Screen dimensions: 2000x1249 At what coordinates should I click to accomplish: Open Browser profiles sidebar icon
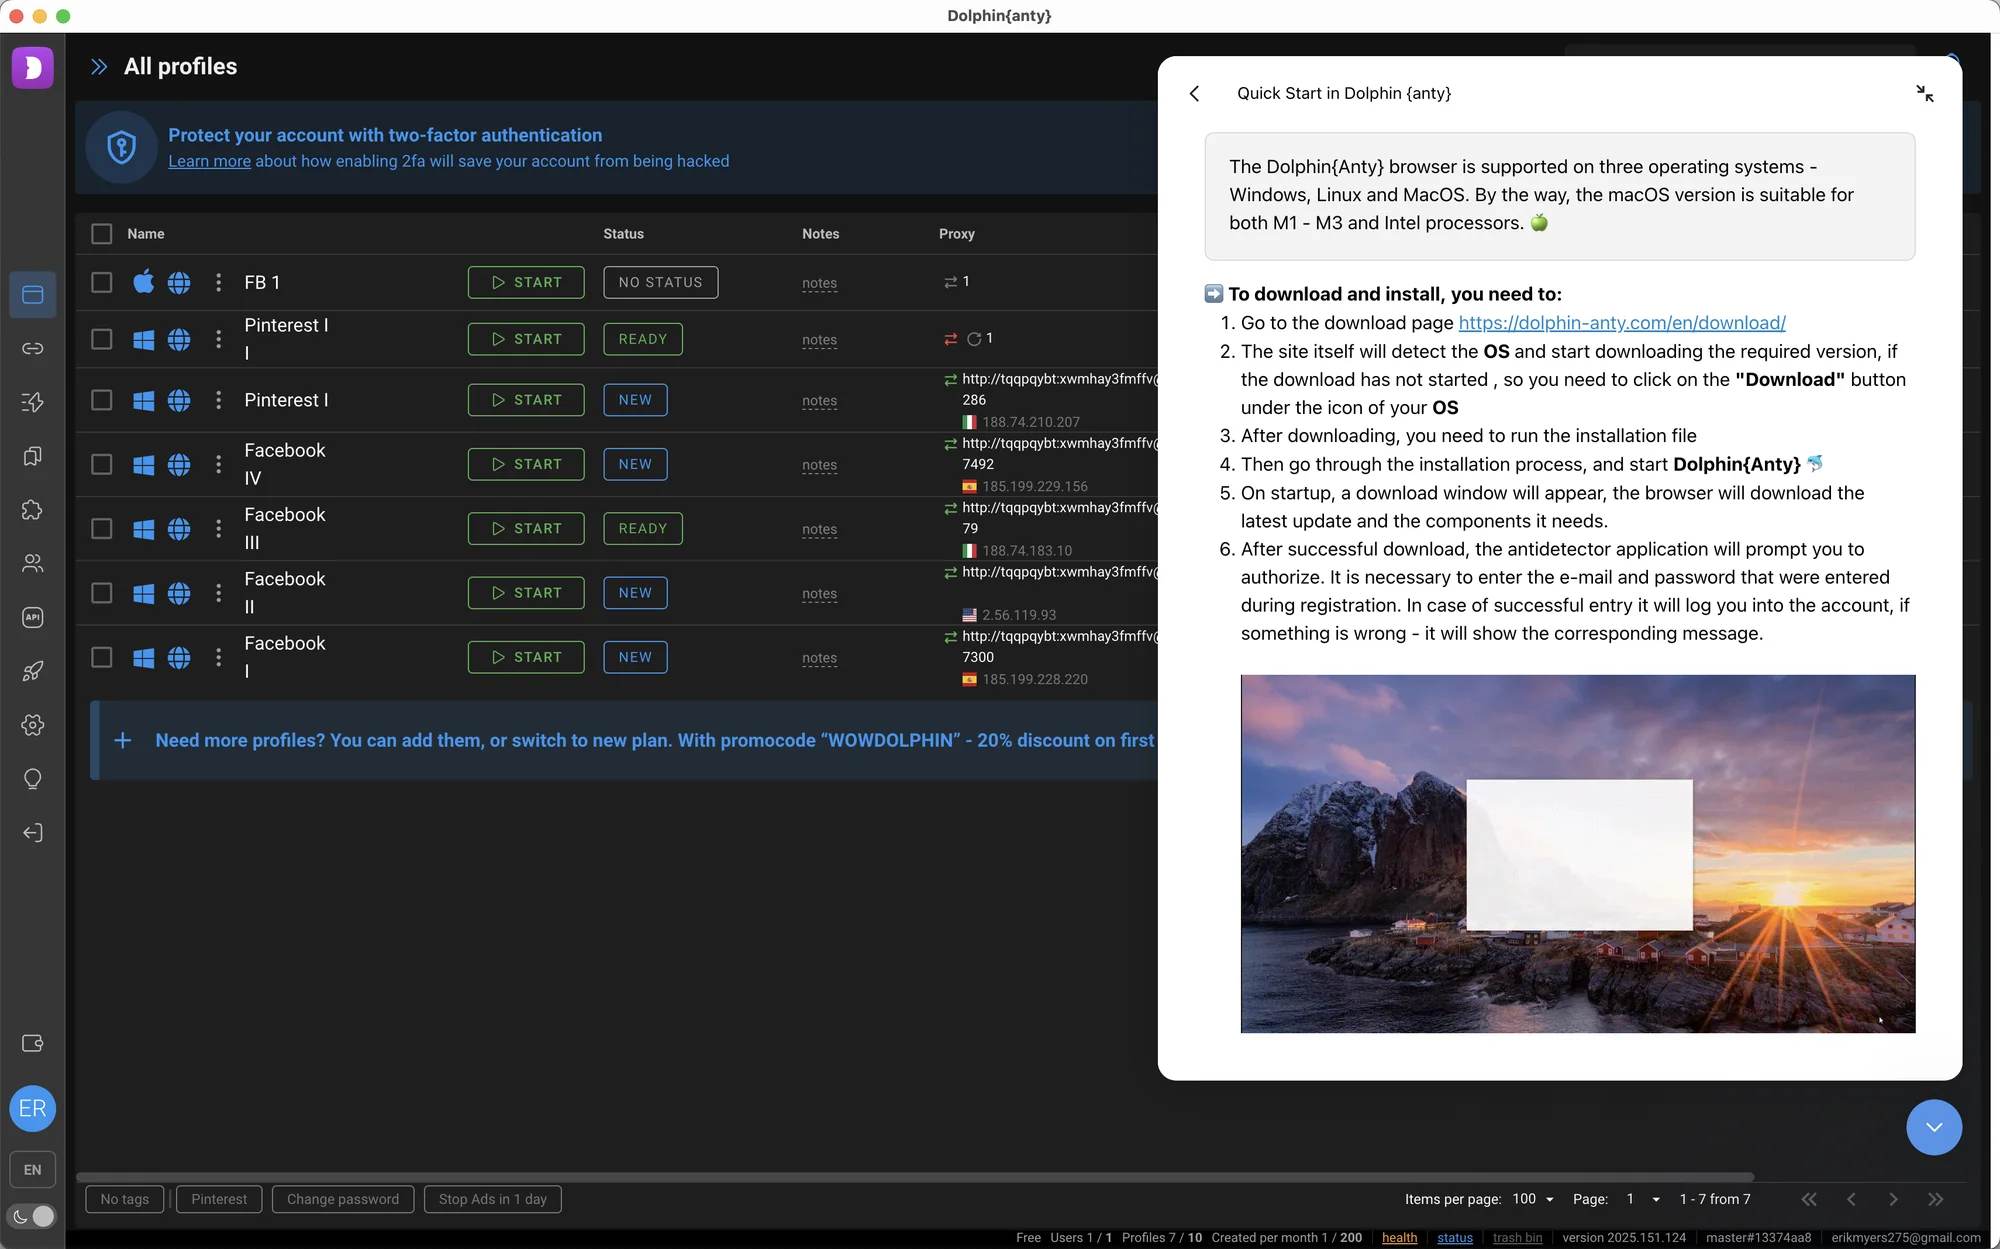click(32, 295)
